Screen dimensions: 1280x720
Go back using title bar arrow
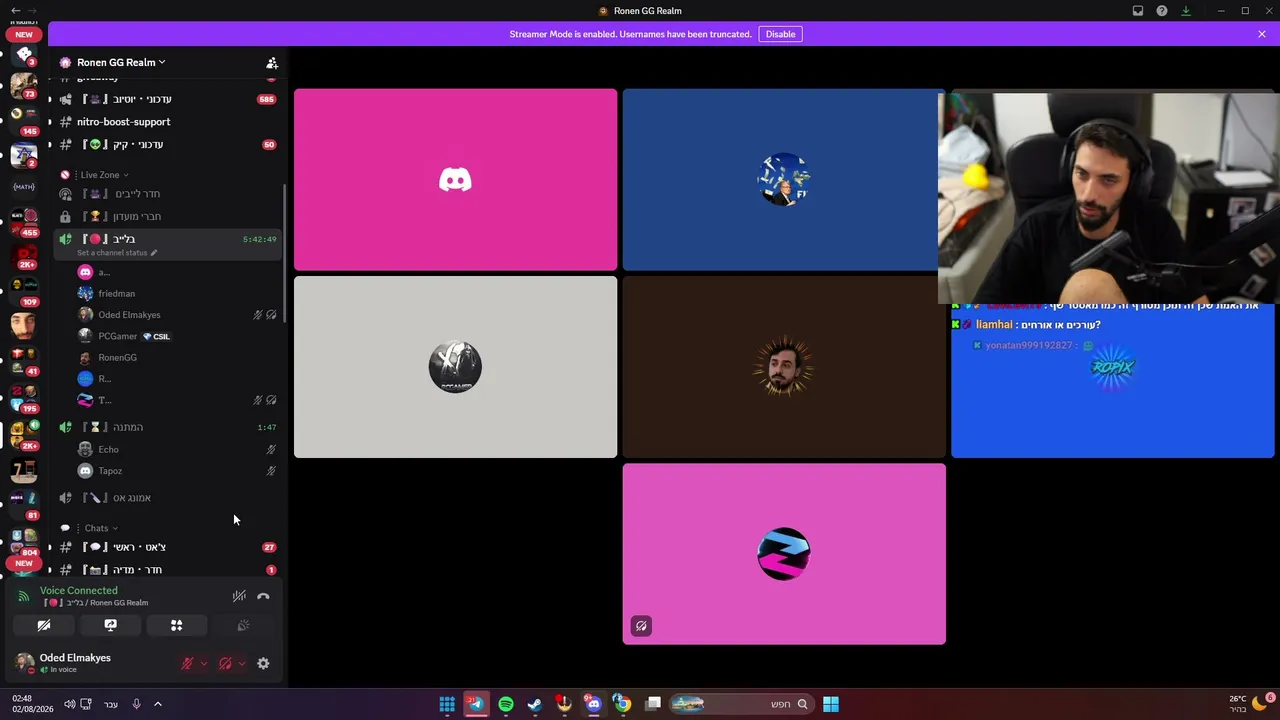point(15,11)
